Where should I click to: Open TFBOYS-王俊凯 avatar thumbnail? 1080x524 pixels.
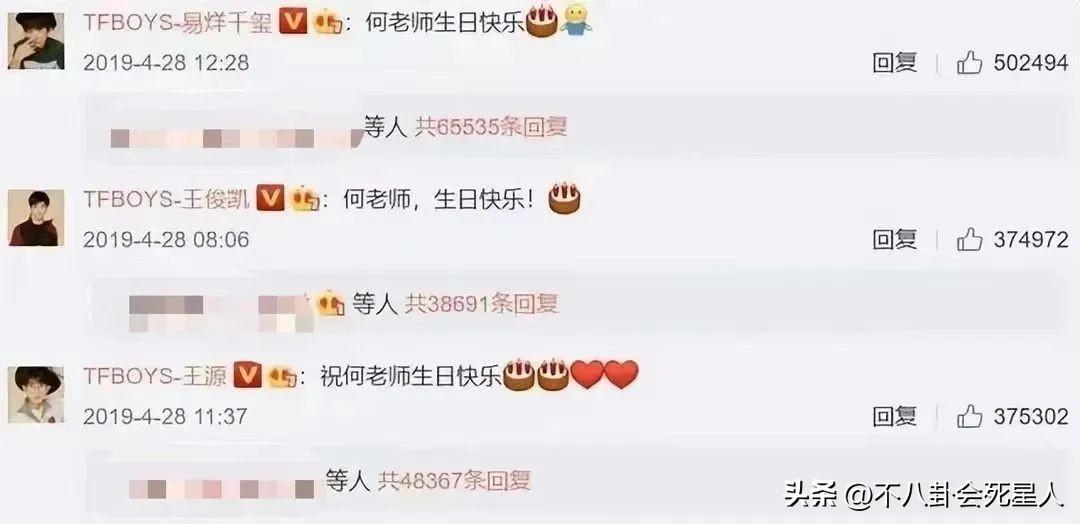[x=36, y=218]
